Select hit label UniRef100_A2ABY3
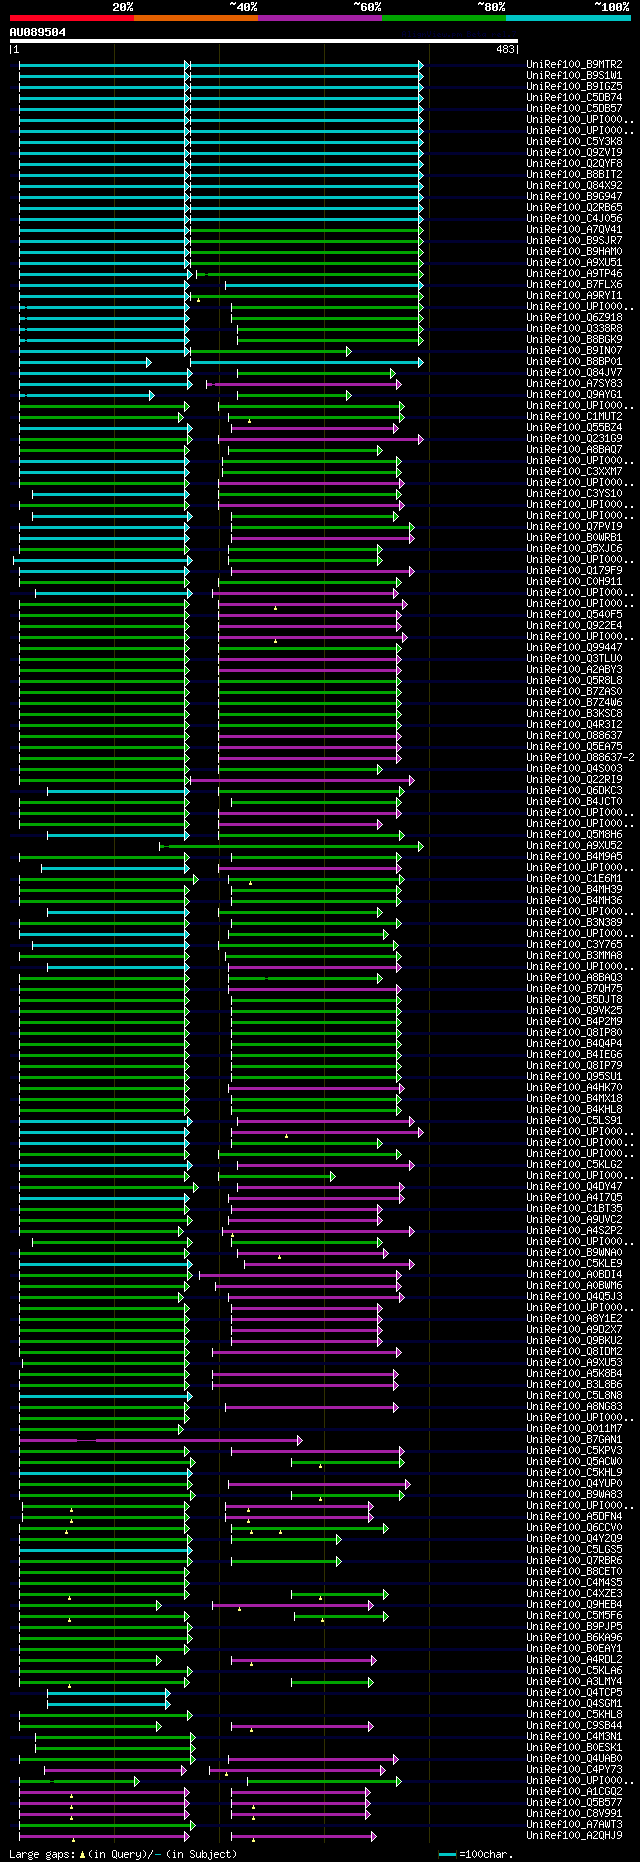Viewport: 640px width, 1862px height. point(574,670)
